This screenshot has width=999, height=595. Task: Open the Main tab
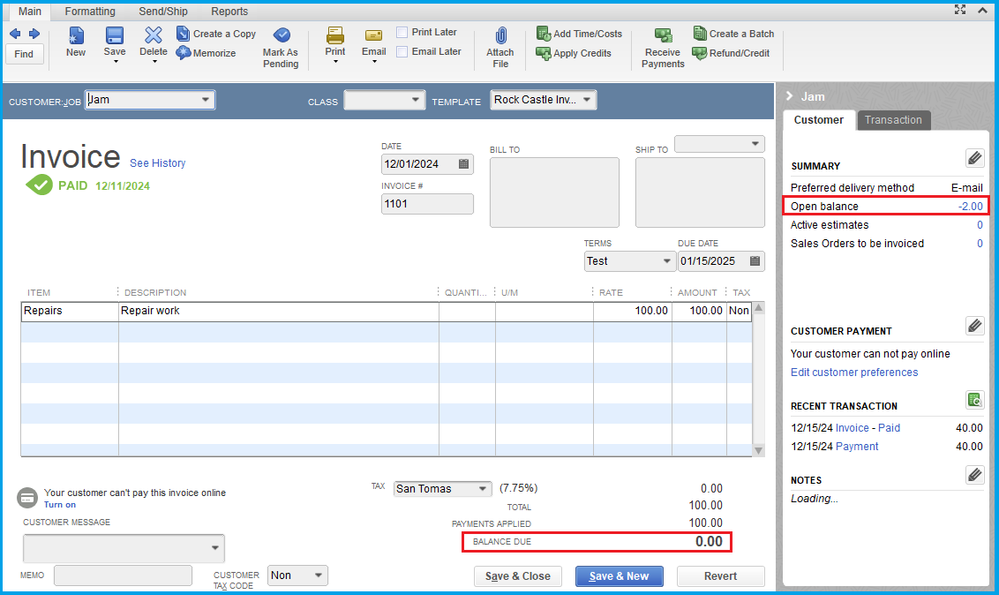click(x=30, y=11)
